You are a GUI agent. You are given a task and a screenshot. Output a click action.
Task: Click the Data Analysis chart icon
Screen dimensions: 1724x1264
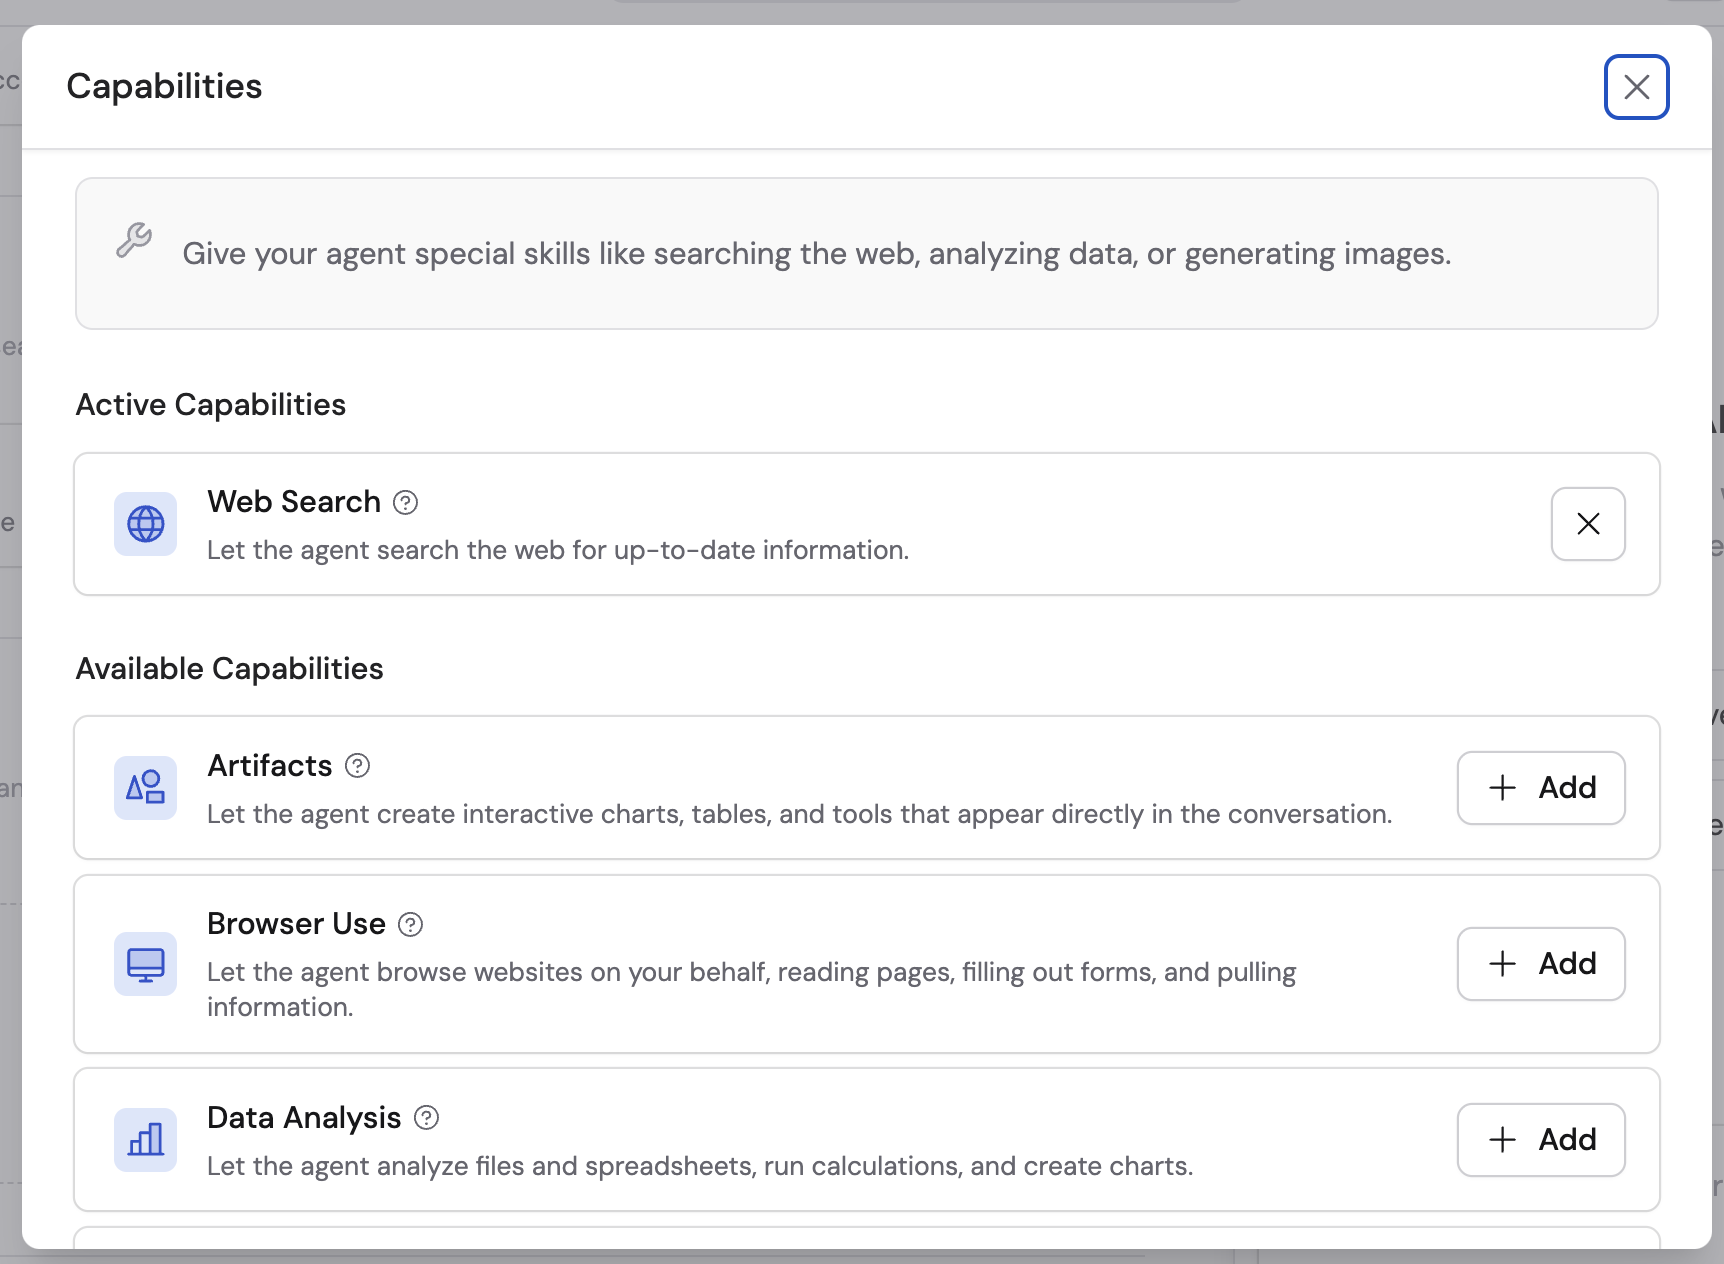pos(145,1139)
